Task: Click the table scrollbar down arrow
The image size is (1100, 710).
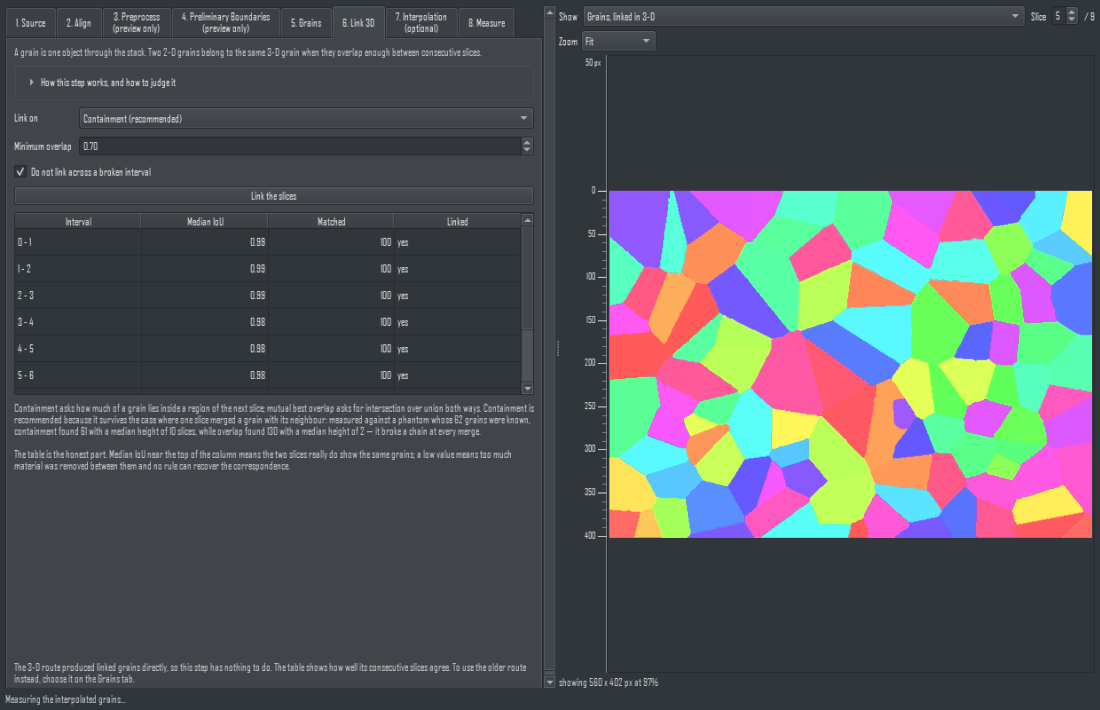Action: (x=528, y=388)
